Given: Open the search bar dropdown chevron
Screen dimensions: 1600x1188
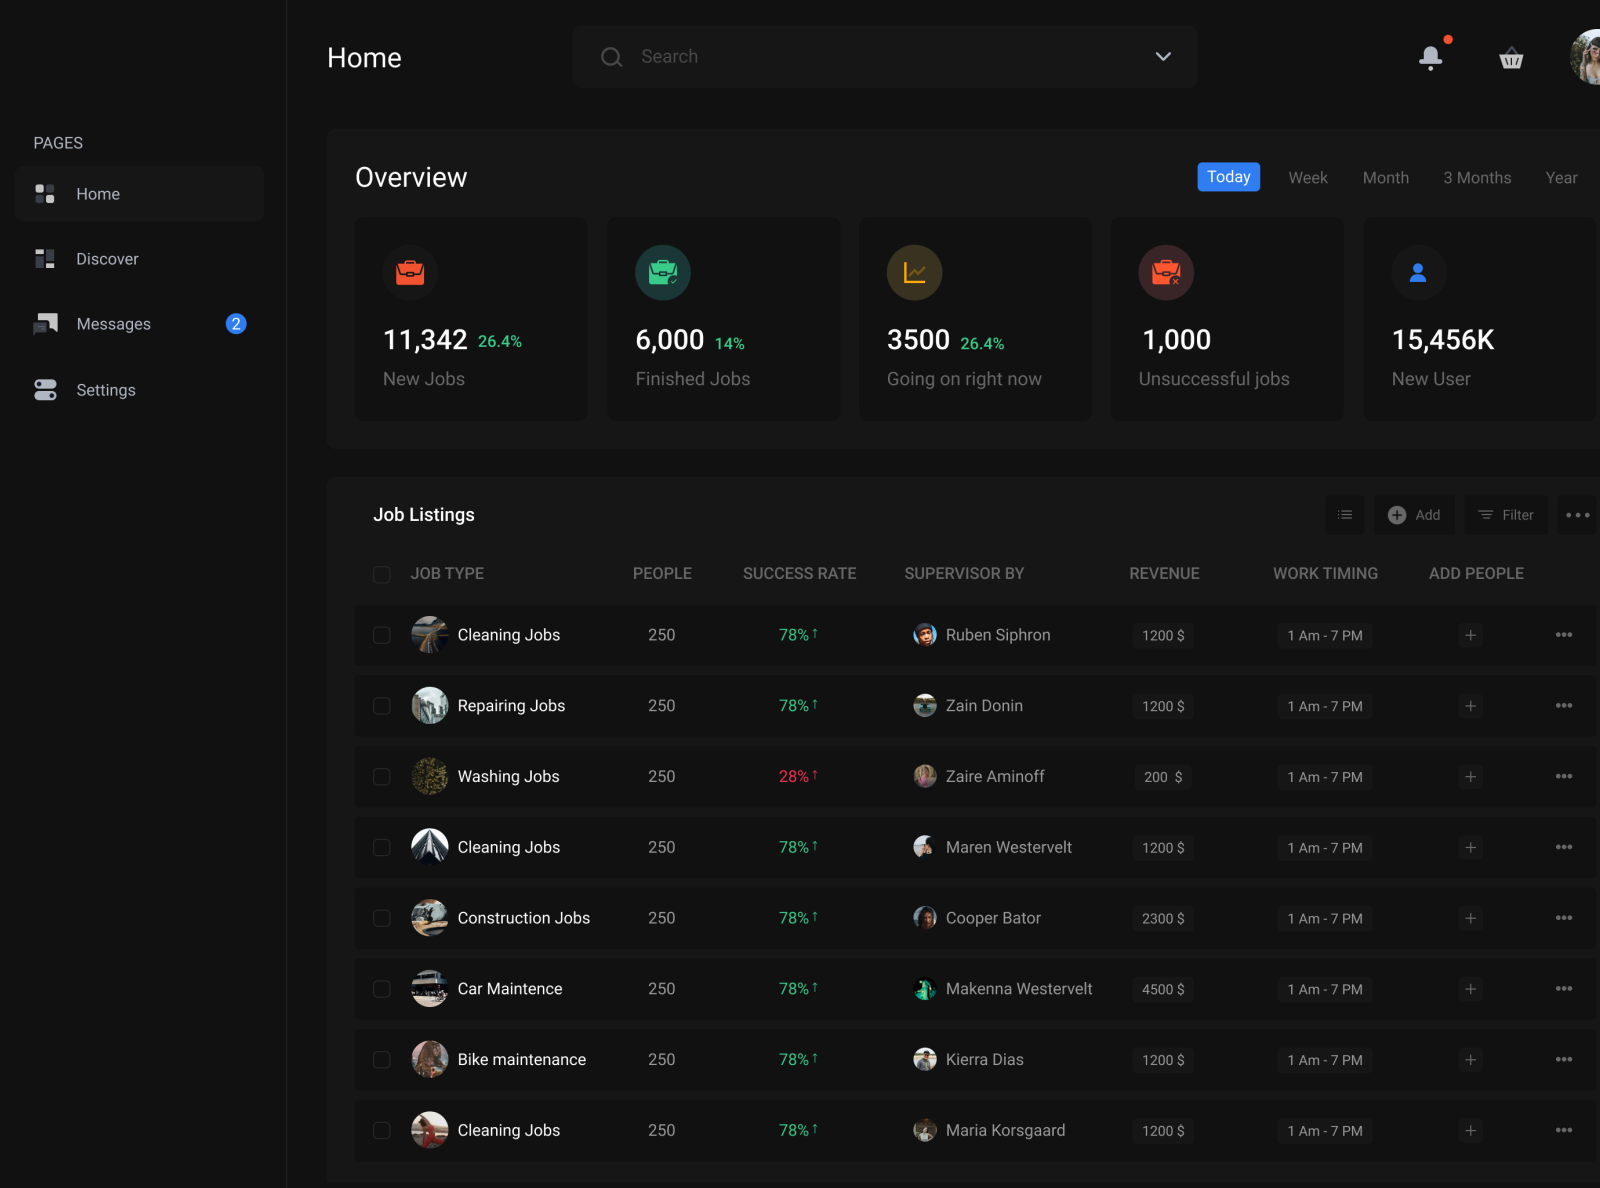Looking at the screenshot, I should pyautogui.click(x=1162, y=57).
